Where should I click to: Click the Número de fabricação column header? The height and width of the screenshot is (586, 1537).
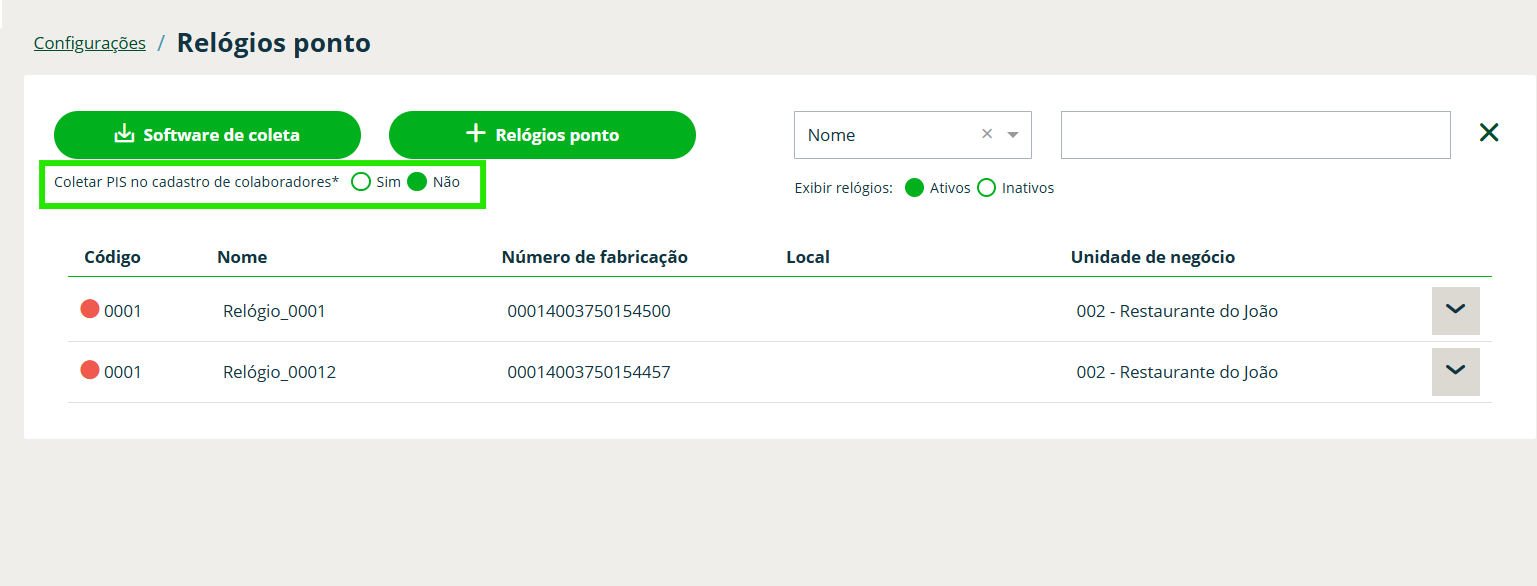[594, 257]
